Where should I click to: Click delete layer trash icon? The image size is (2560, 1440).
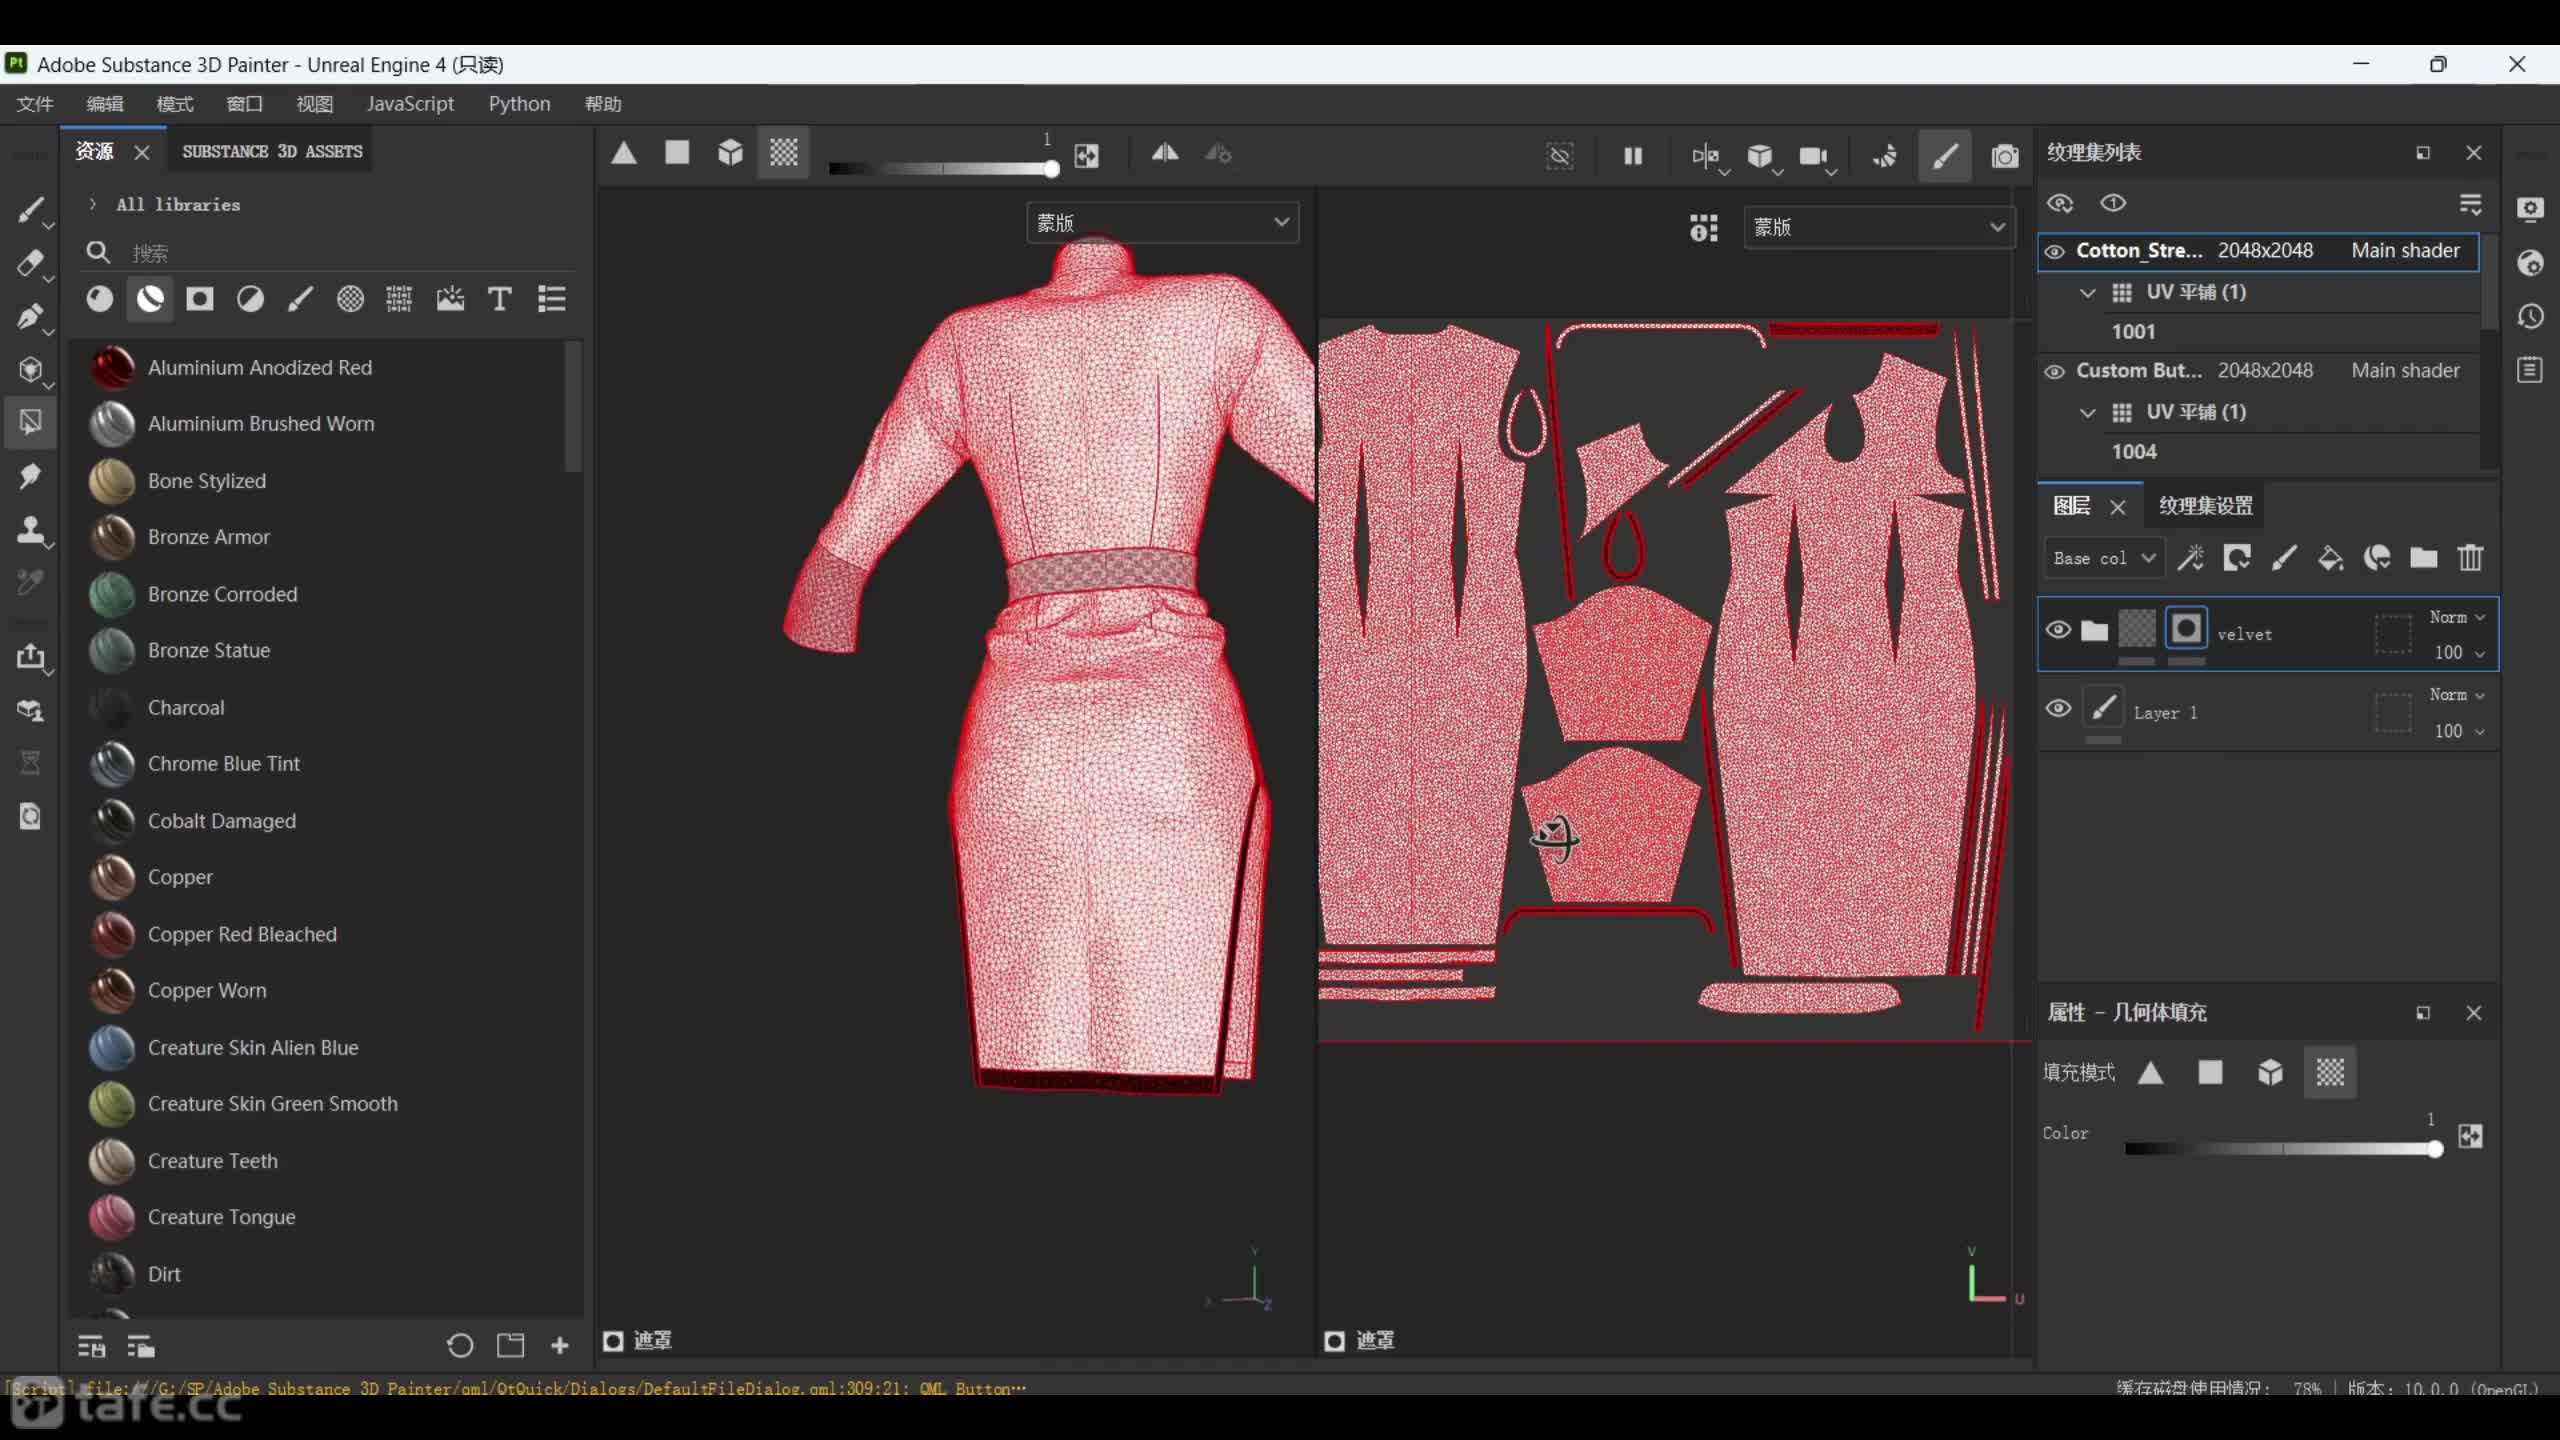coord(2470,558)
